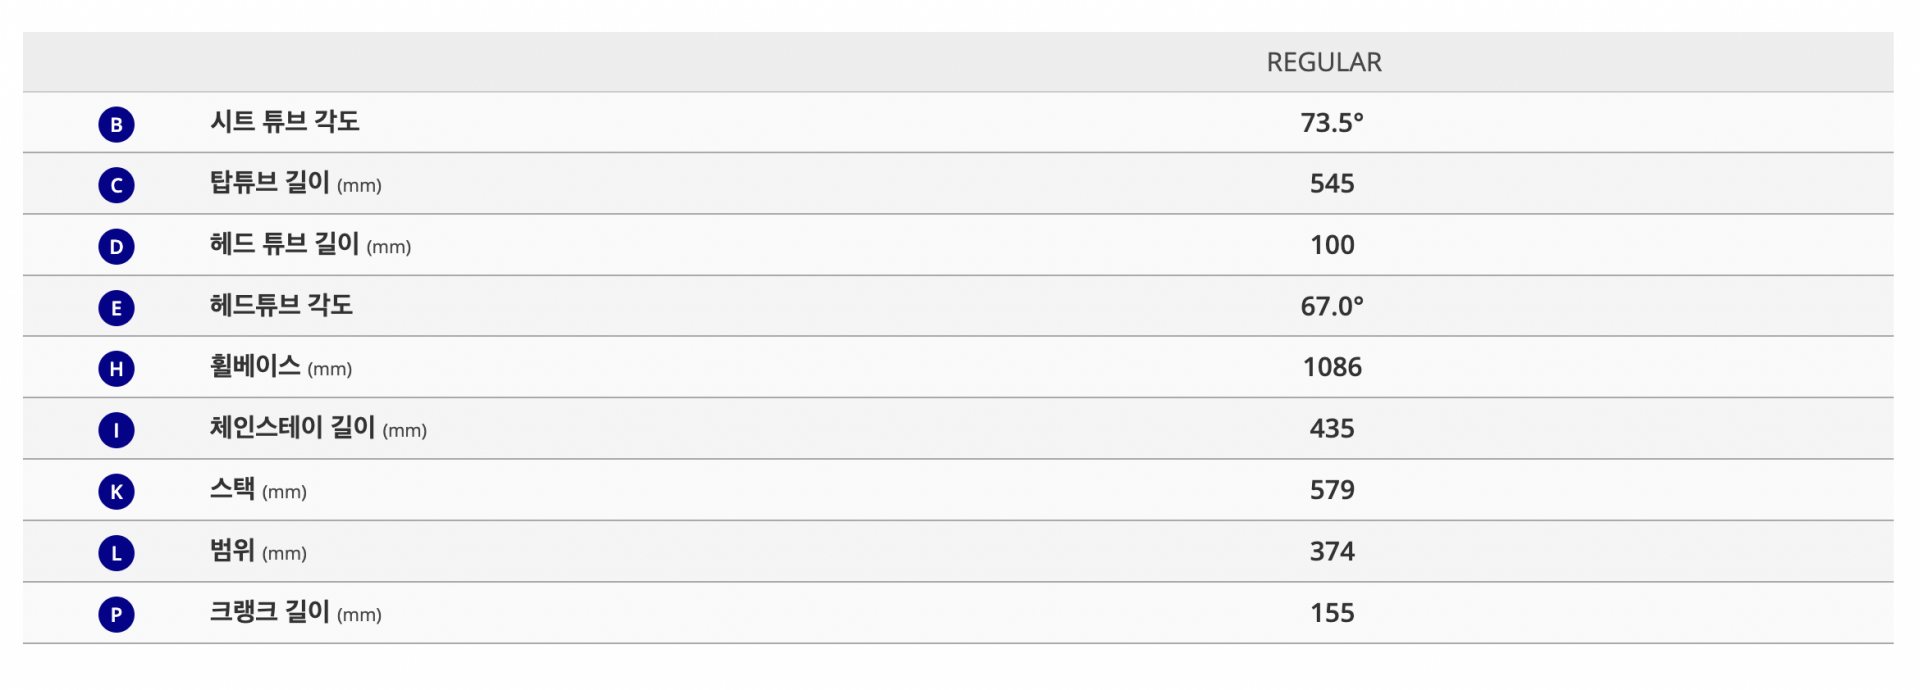Click the 체인스테이 길이 label
The image size is (1920, 690).
point(318,427)
